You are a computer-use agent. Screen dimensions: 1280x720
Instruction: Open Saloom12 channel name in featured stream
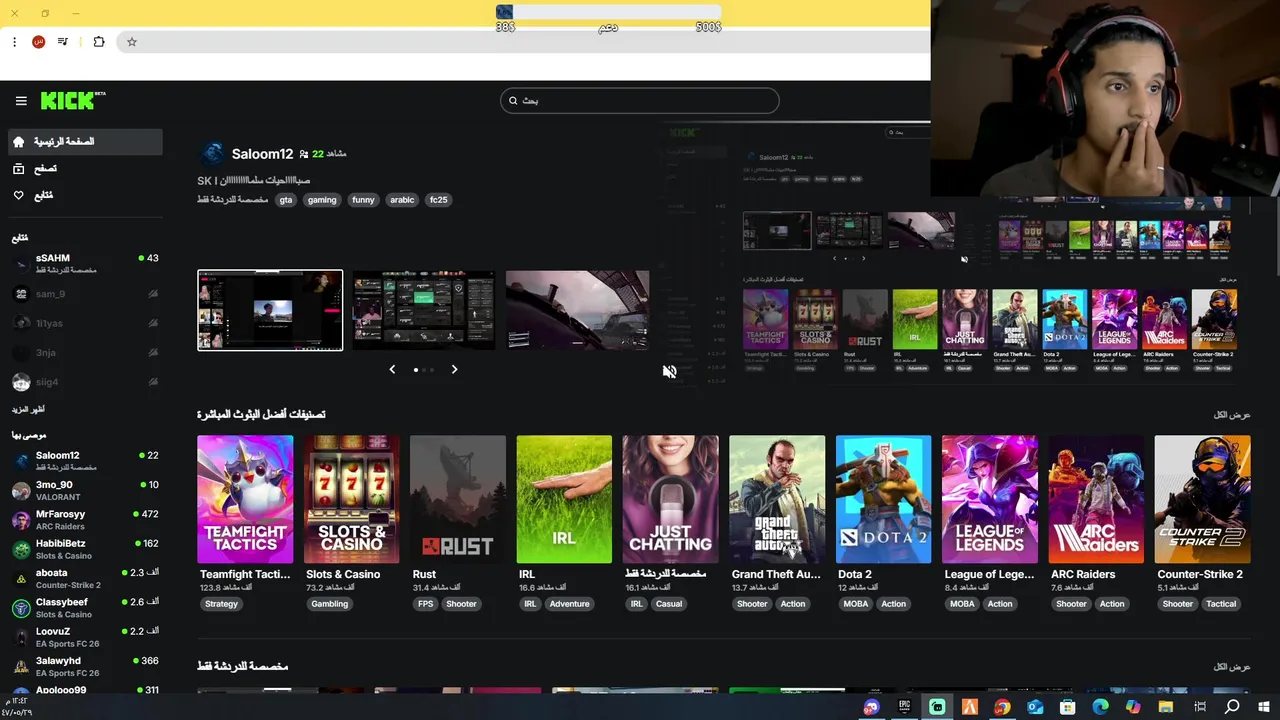coord(262,154)
